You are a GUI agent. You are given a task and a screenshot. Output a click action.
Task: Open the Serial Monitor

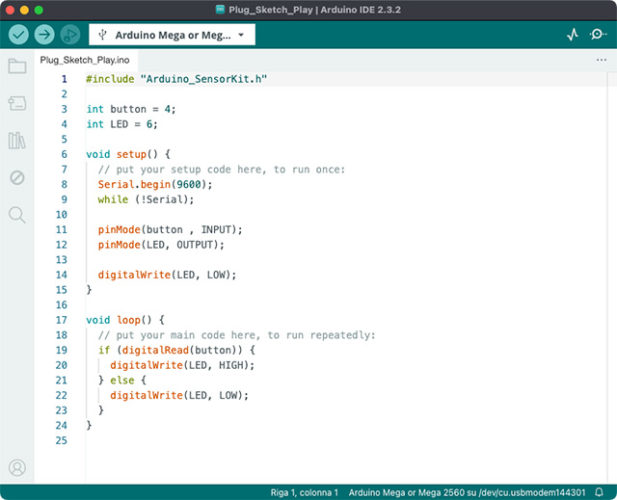[x=597, y=34]
